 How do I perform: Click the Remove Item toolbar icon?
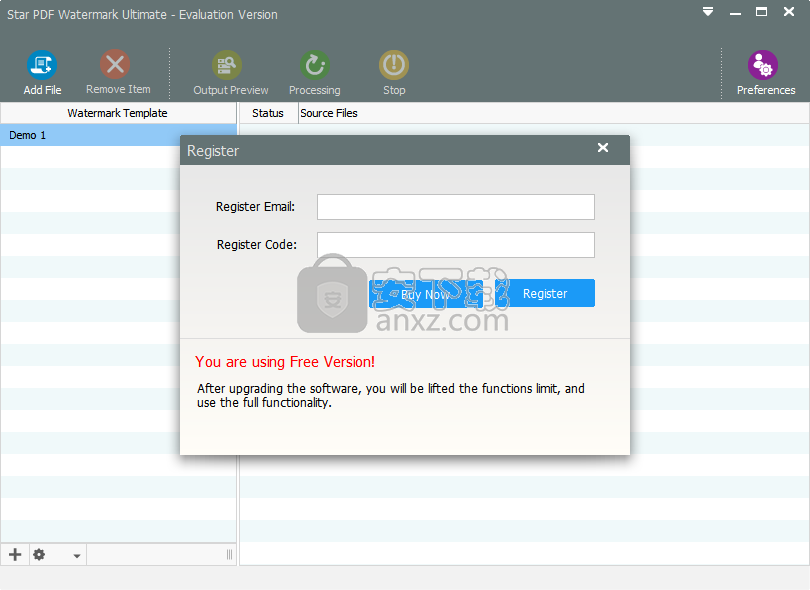point(115,65)
